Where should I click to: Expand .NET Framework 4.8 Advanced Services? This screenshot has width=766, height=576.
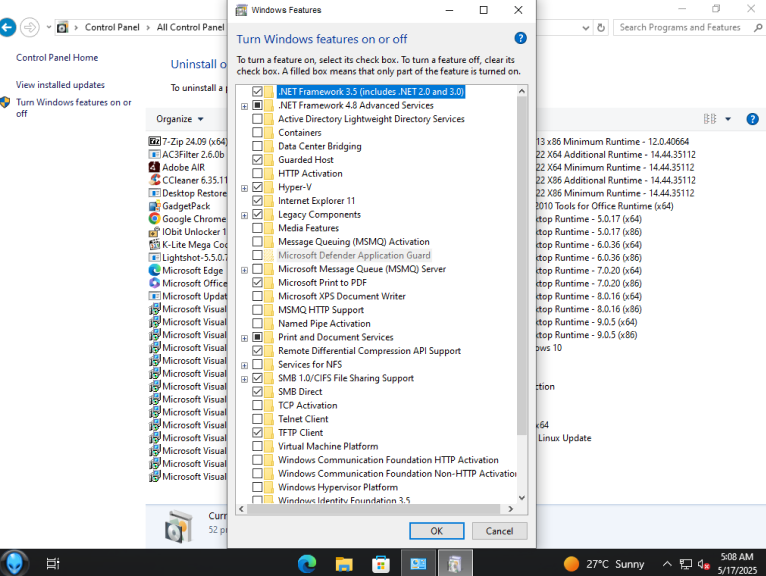[x=244, y=106]
